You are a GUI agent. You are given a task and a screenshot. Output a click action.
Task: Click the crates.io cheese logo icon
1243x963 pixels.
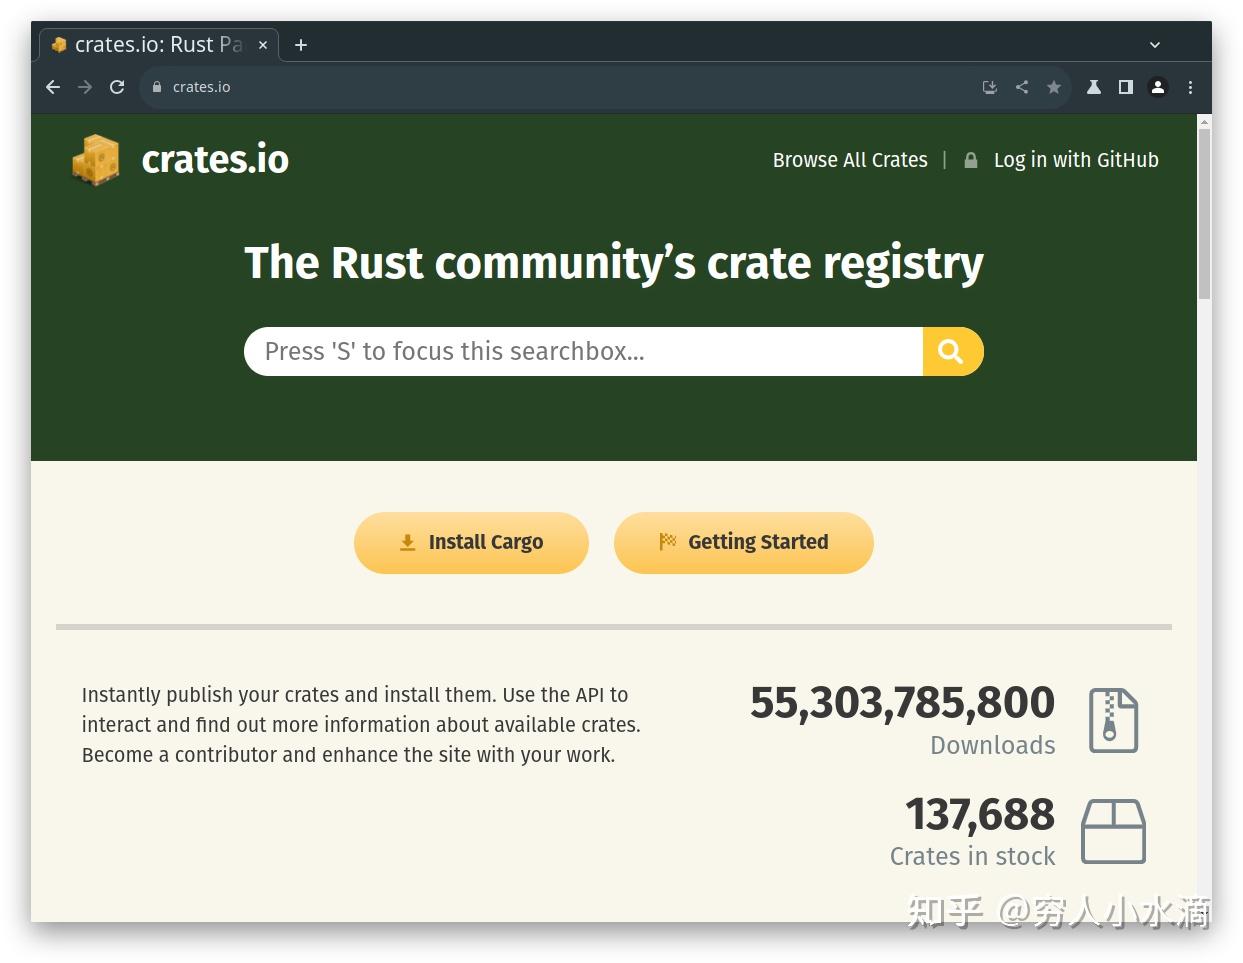coord(96,160)
